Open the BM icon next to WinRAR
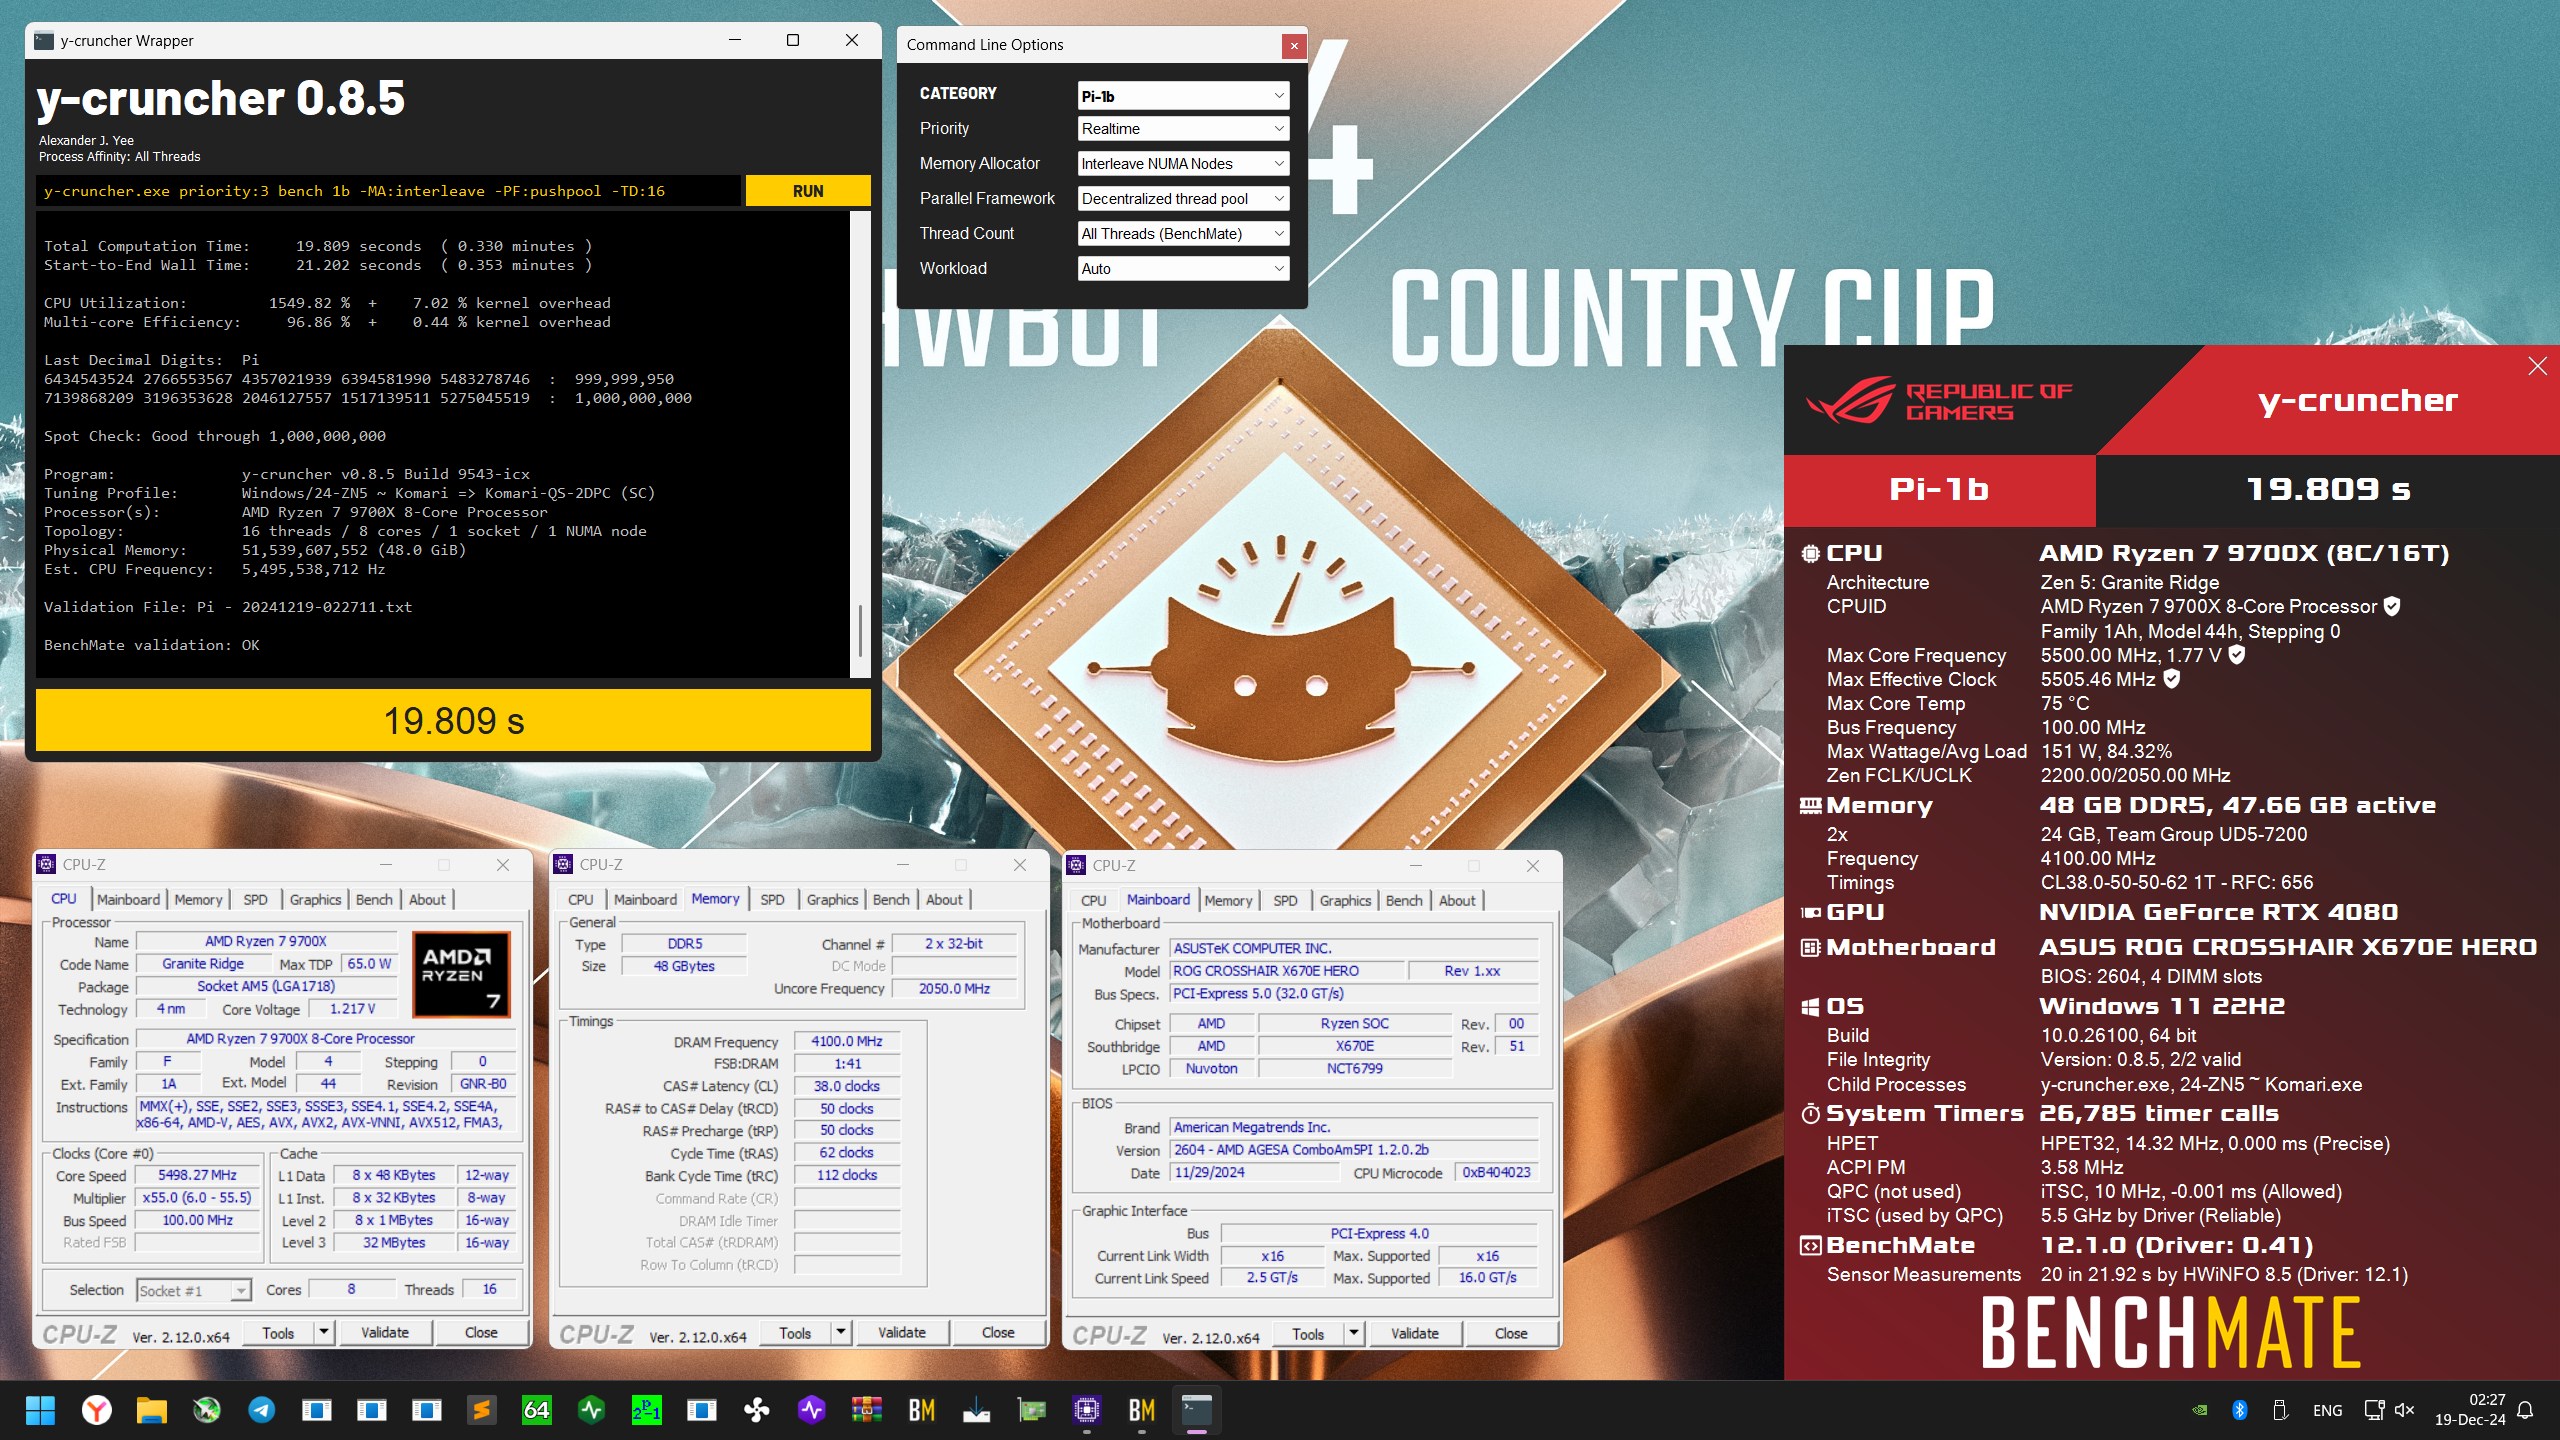This screenshot has height=1440, width=2560. [921, 1410]
